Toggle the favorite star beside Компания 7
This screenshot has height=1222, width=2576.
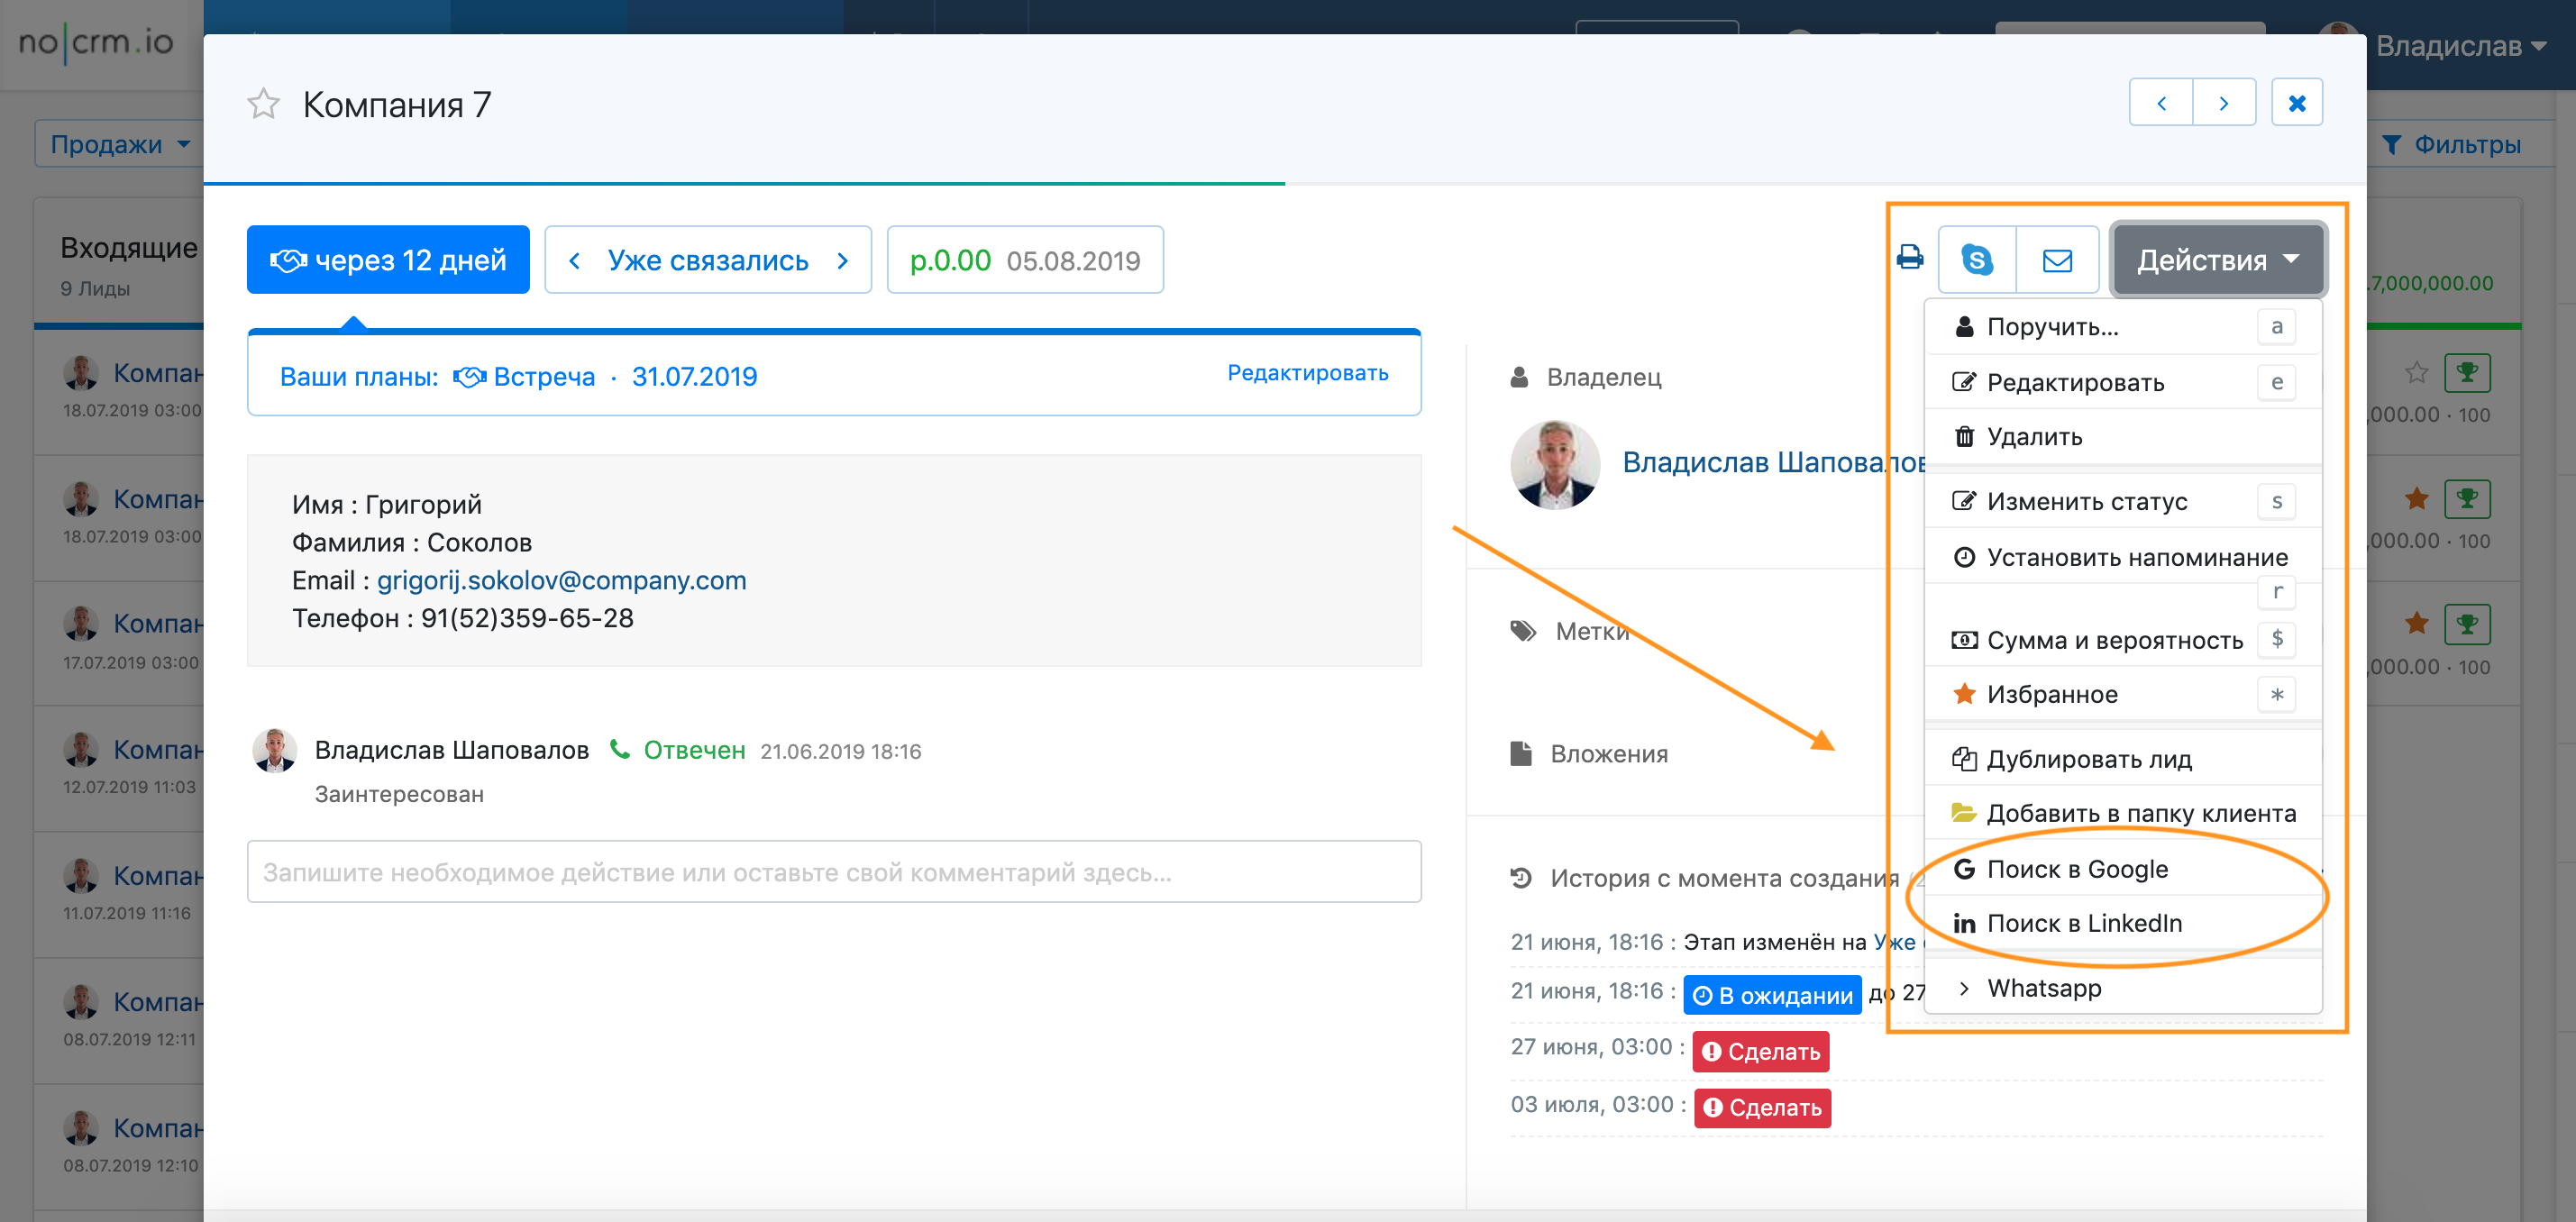(x=264, y=104)
